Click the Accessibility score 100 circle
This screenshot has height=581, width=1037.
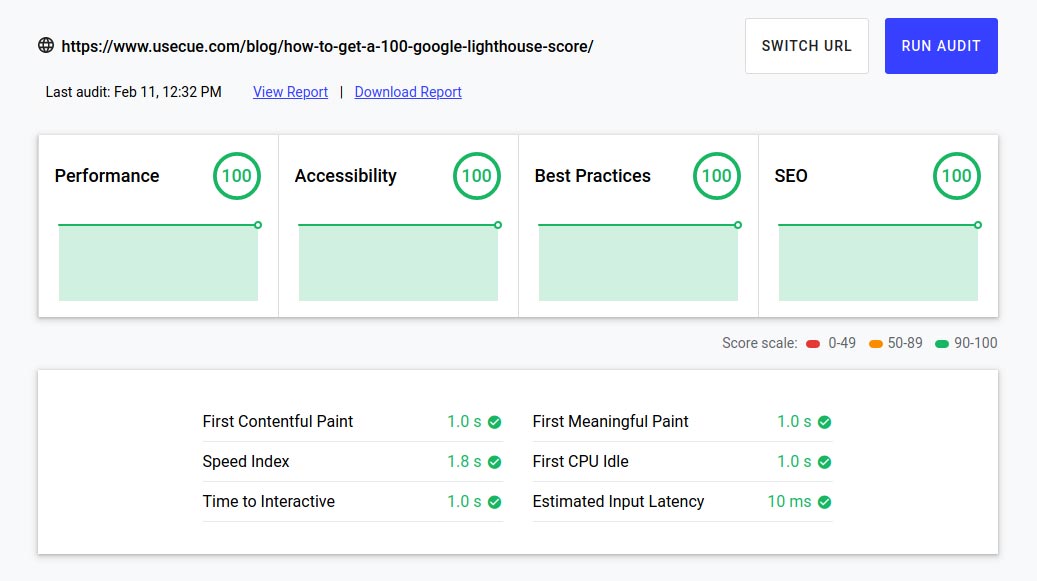(x=477, y=176)
